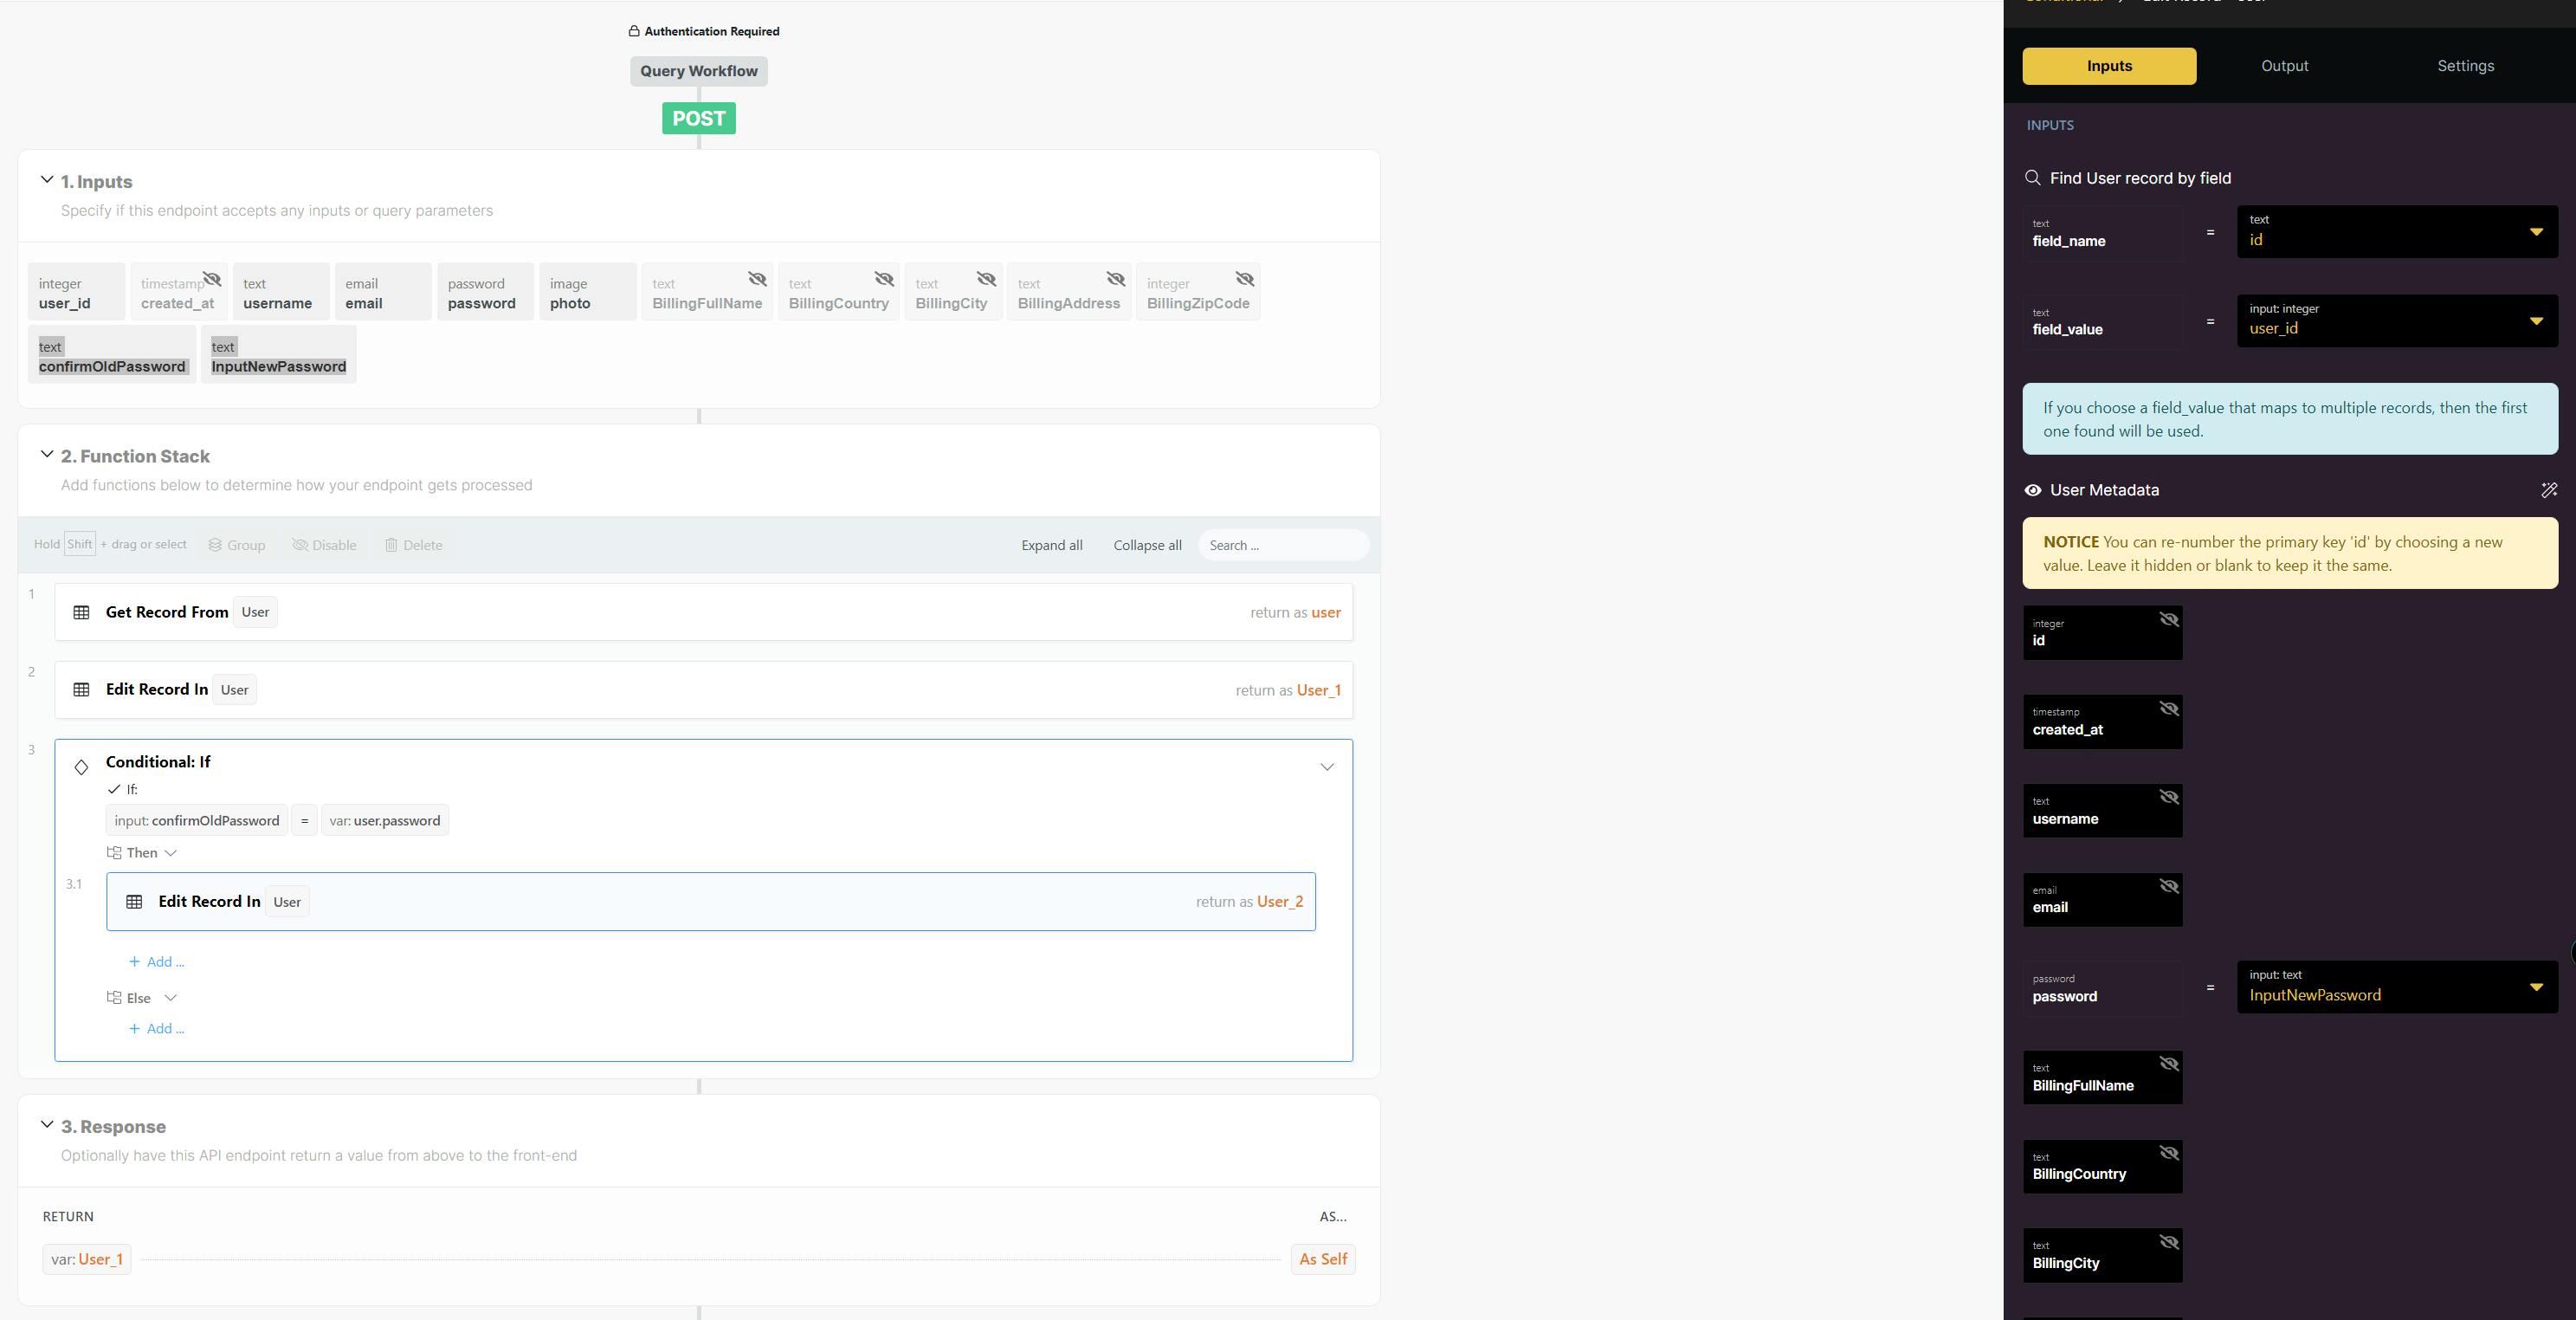Switch to the Output tab
The image size is (2576, 1320).
click(2284, 66)
